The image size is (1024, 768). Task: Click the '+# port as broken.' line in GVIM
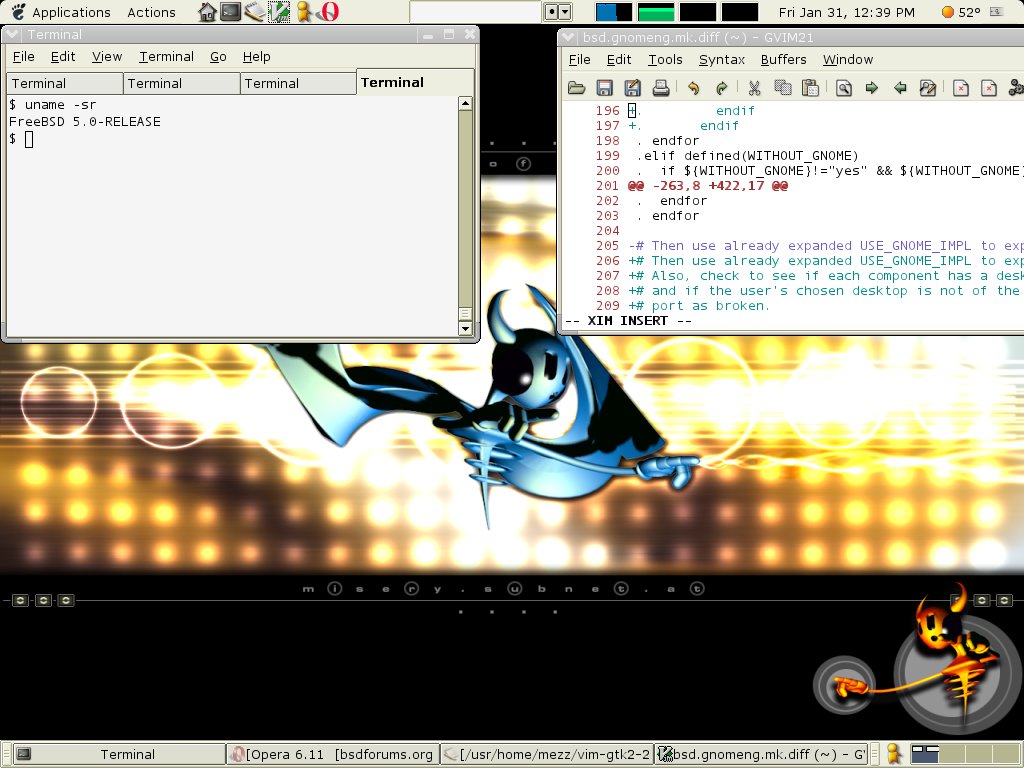pyautogui.click(x=699, y=306)
